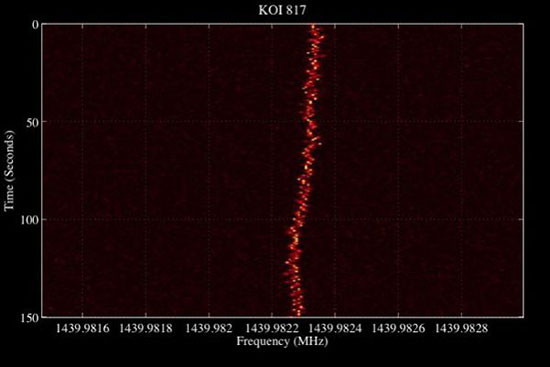The width and height of the screenshot is (550, 367).
Task: Click the signal streak start at 0 seconds
Action: 313,27
